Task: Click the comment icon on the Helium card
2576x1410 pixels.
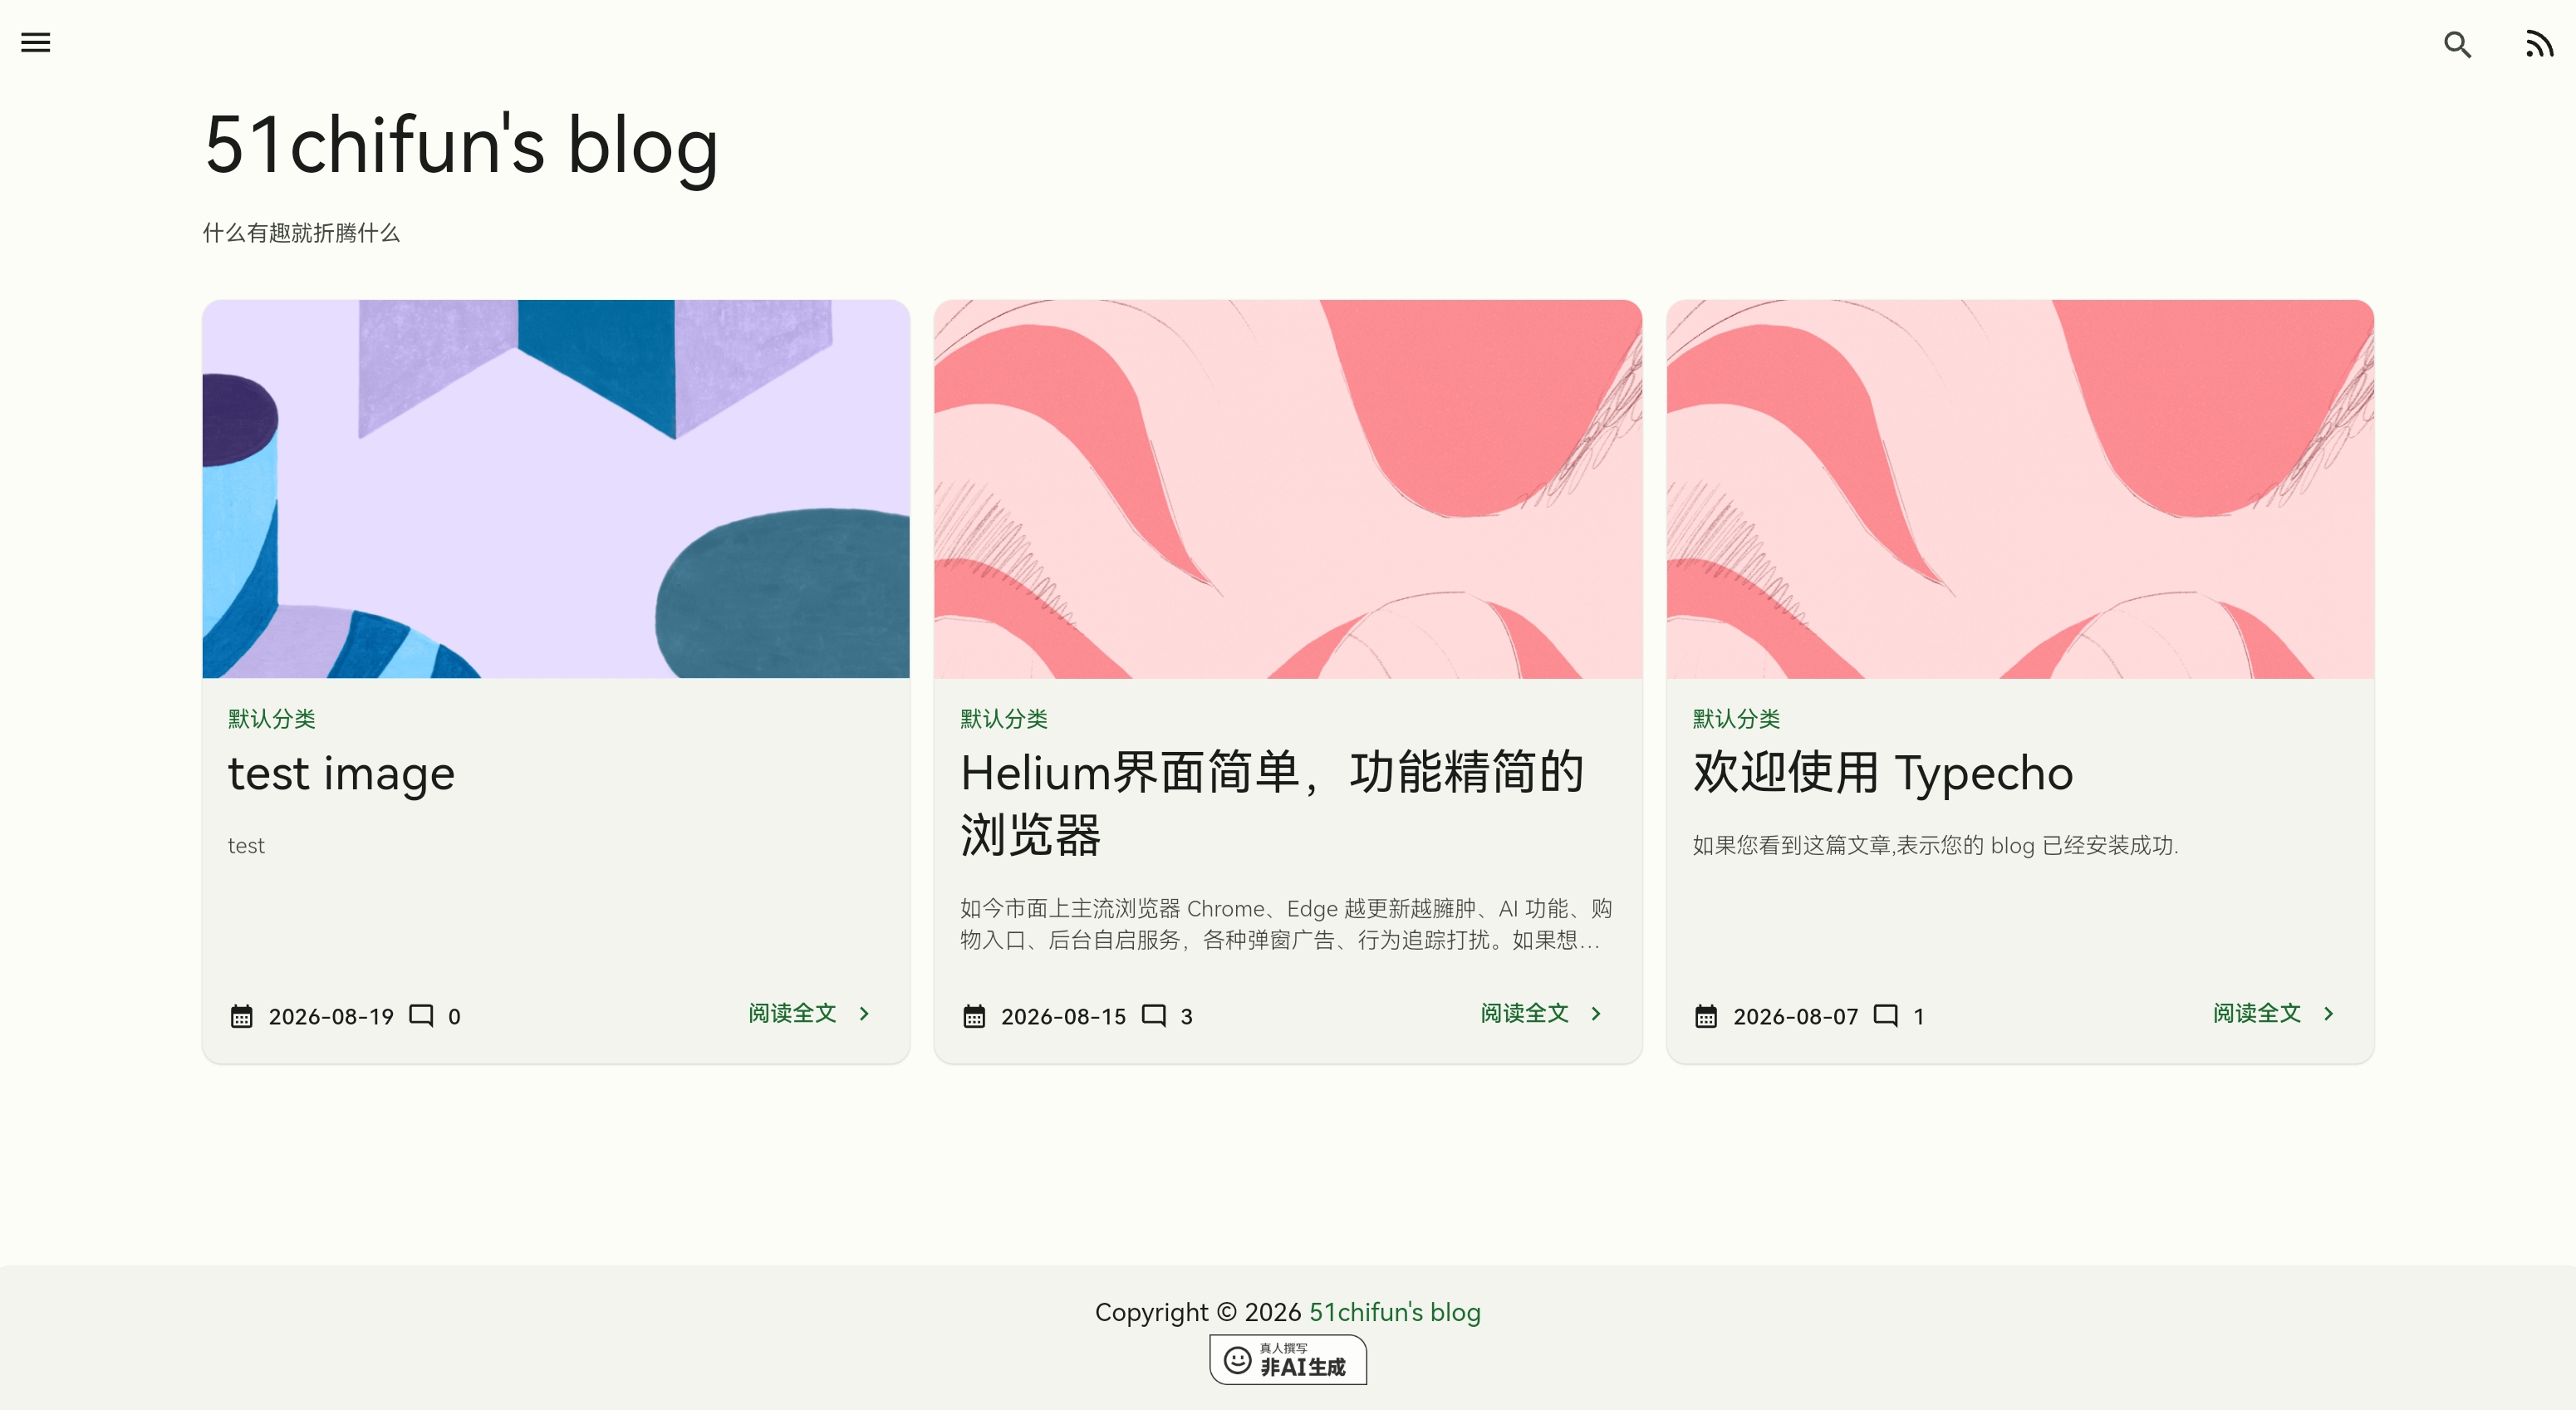Action: pyautogui.click(x=1154, y=1016)
